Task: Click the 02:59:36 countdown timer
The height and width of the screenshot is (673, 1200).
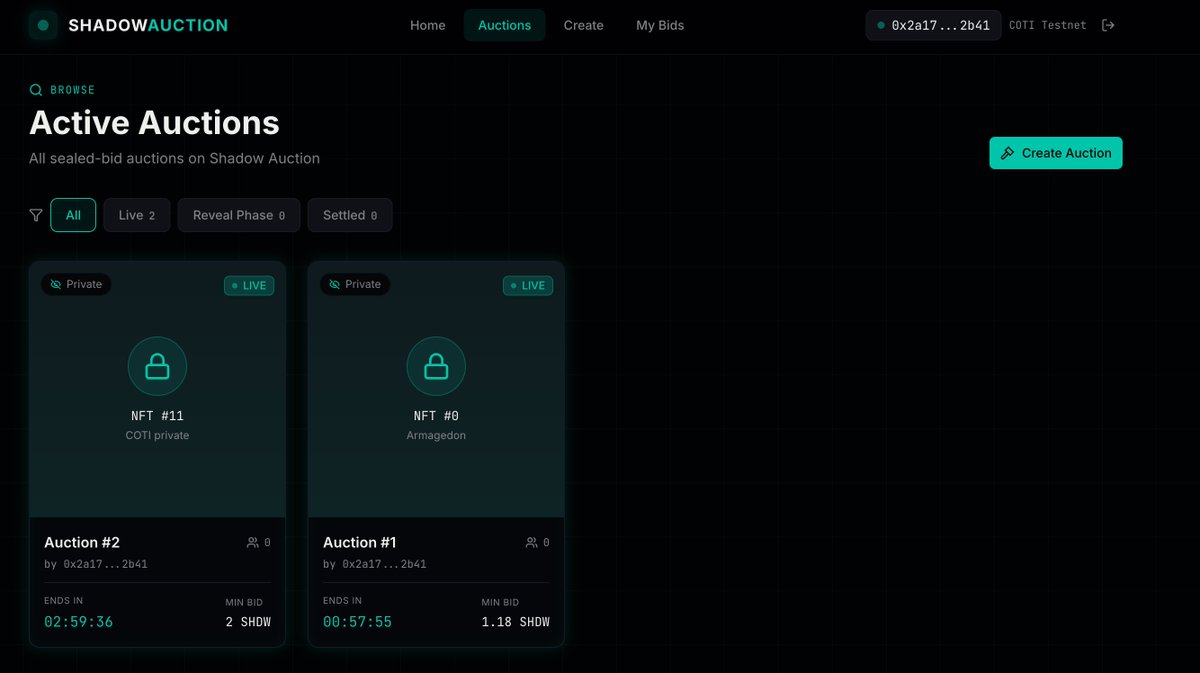Action: pos(79,622)
